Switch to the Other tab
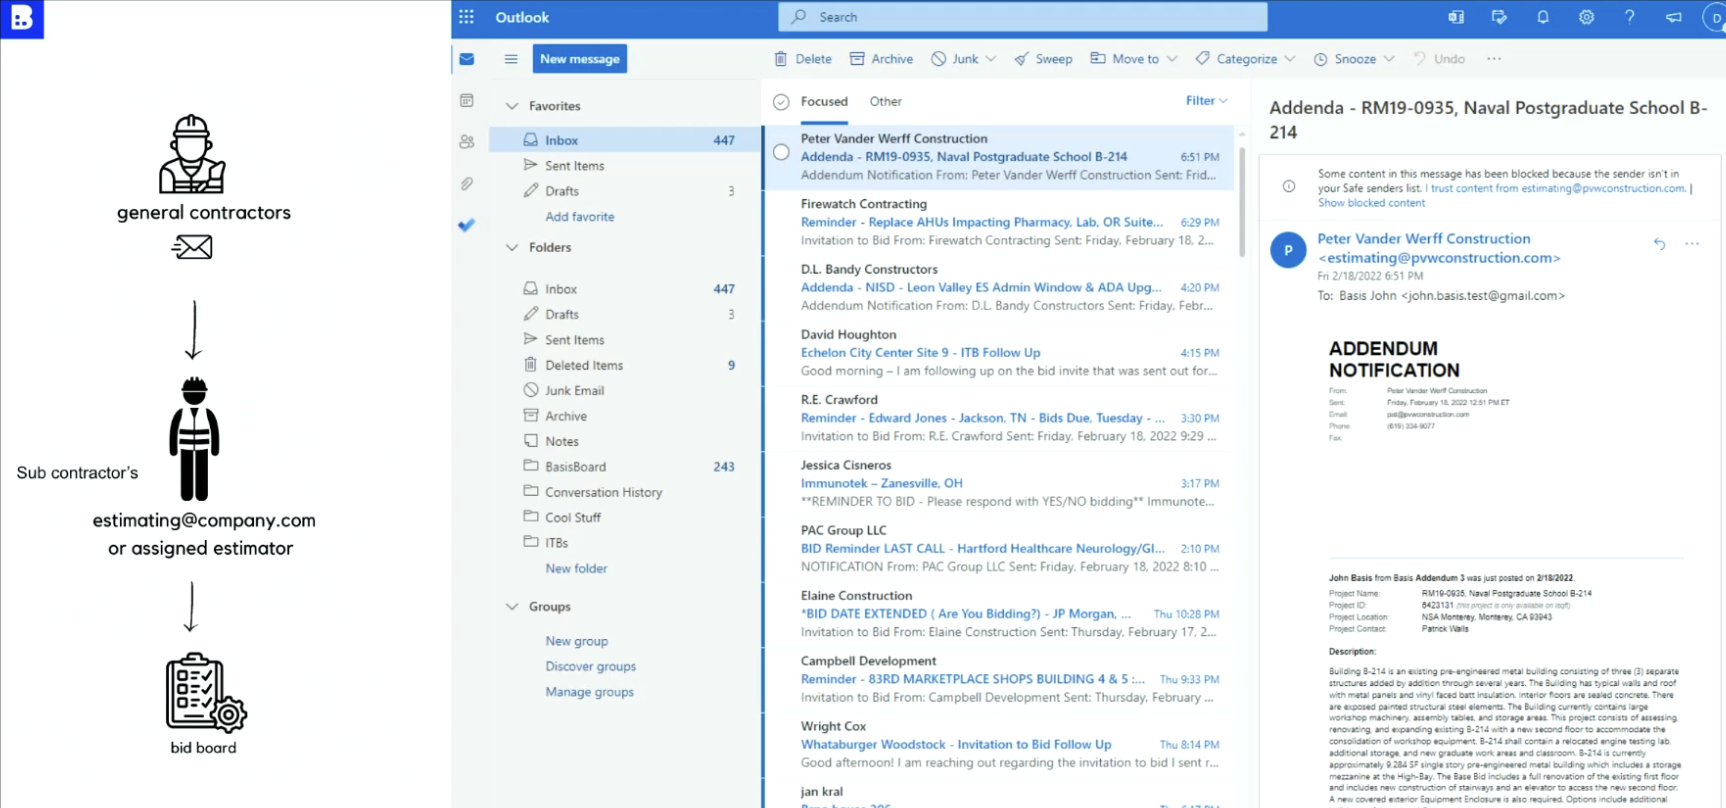 [885, 102]
